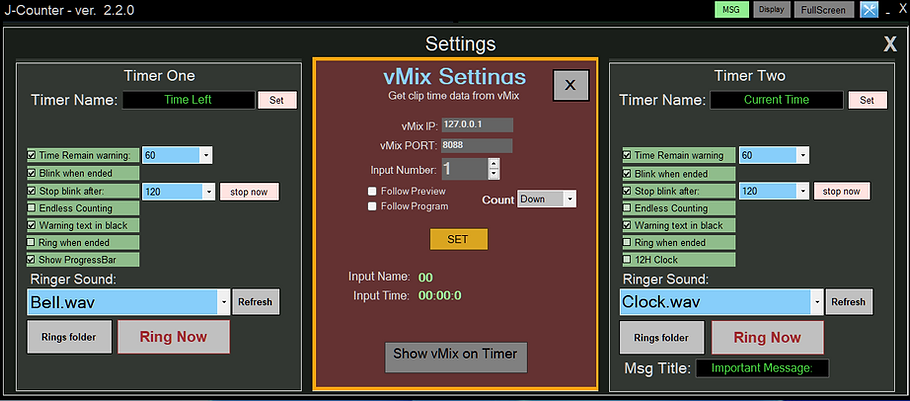Decrease the vMix Input Number
Viewport: 910px width, 401px height.
tap(494, 174)
